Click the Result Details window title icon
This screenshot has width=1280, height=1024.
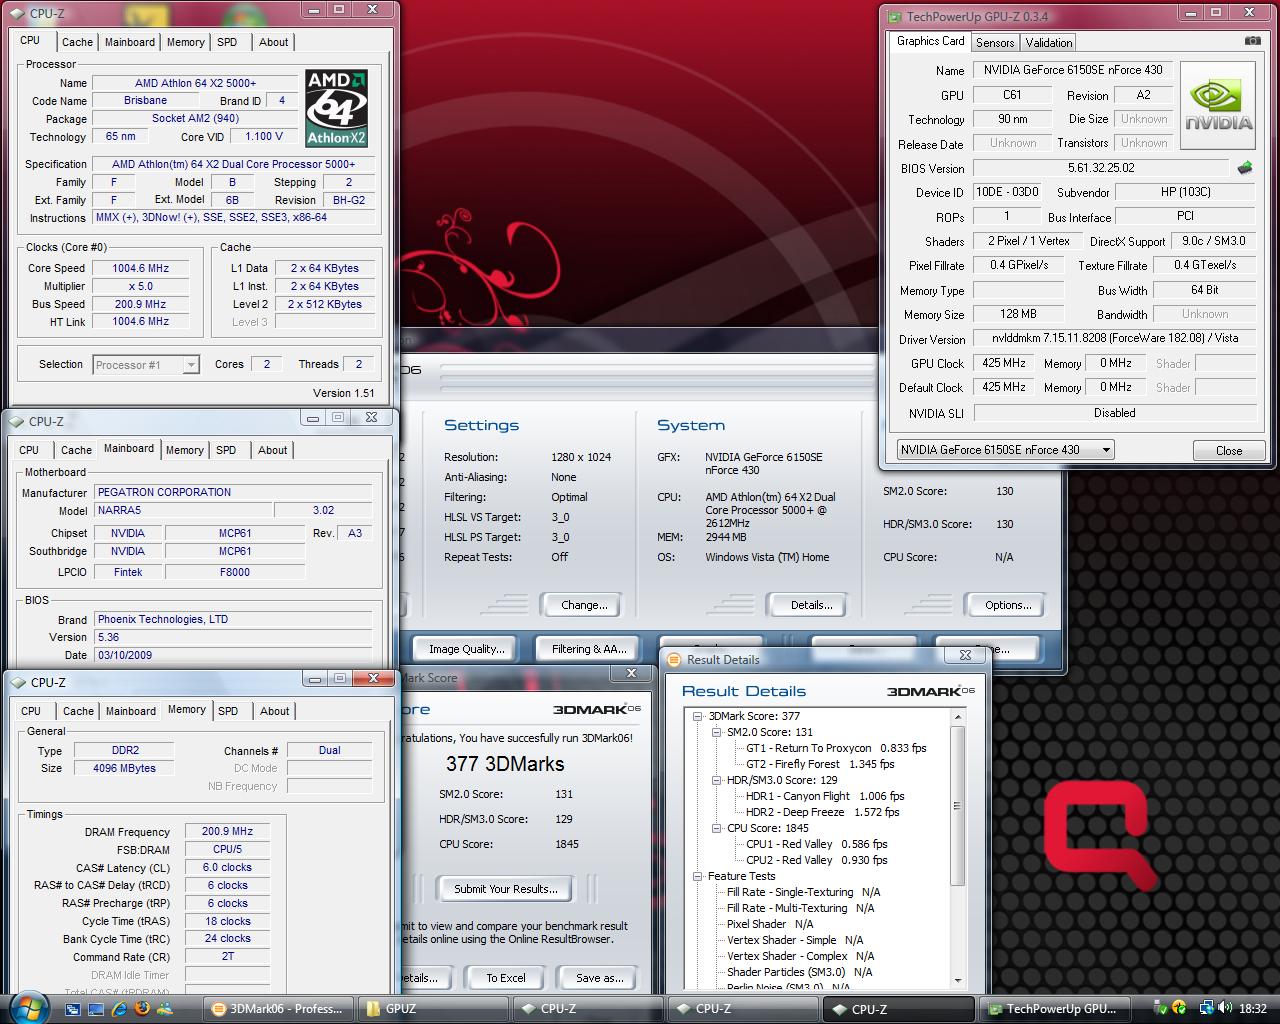[675, 659]
